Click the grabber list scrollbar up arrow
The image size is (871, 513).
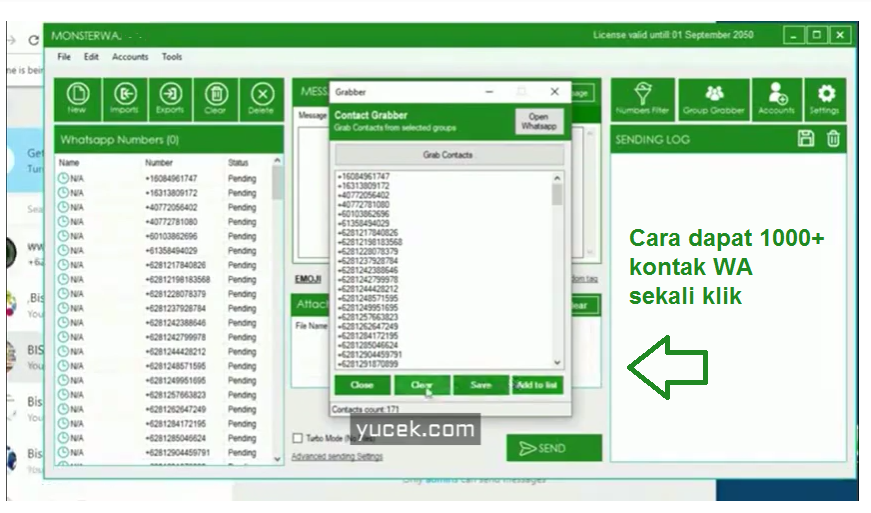click(557, 178)
